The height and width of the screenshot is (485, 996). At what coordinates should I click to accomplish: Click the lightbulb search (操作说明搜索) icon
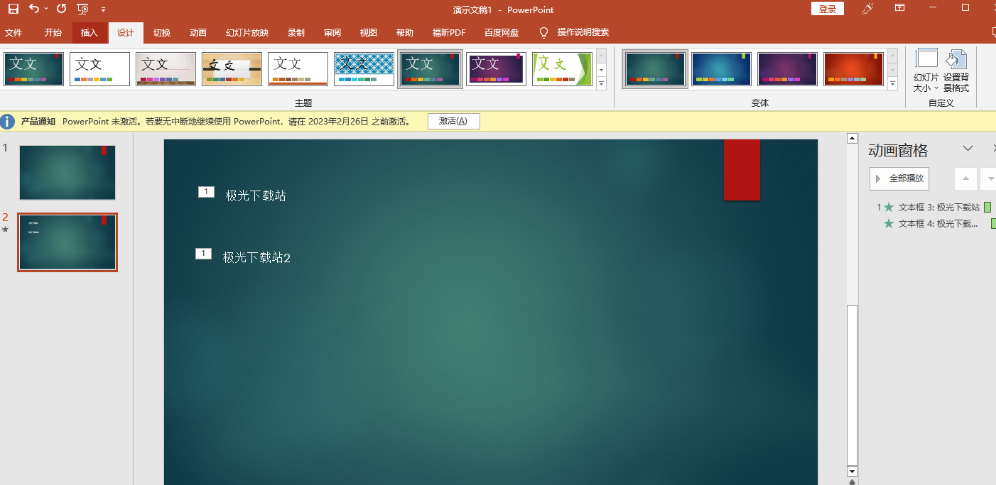click(544, 32)
